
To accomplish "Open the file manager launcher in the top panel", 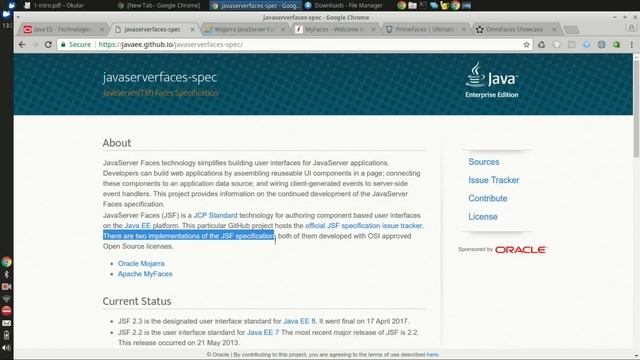I will coord(413,5).
